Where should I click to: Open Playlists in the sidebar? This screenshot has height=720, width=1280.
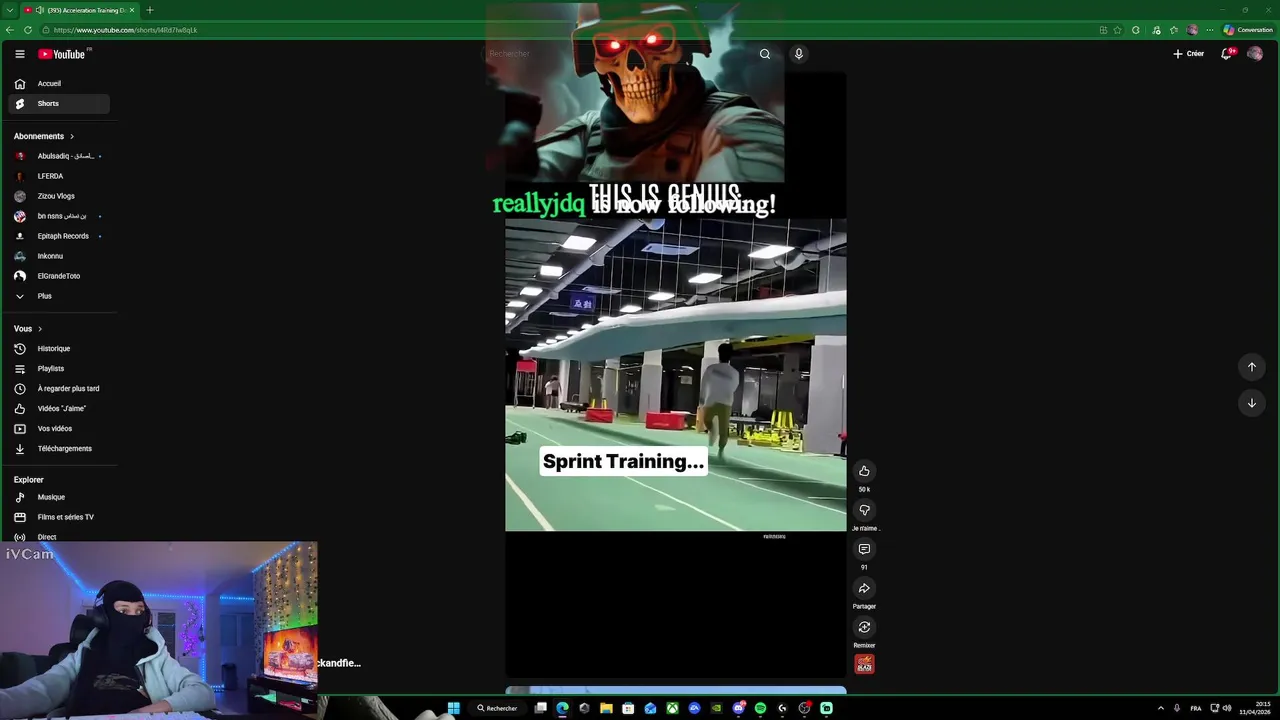[59, 369]
